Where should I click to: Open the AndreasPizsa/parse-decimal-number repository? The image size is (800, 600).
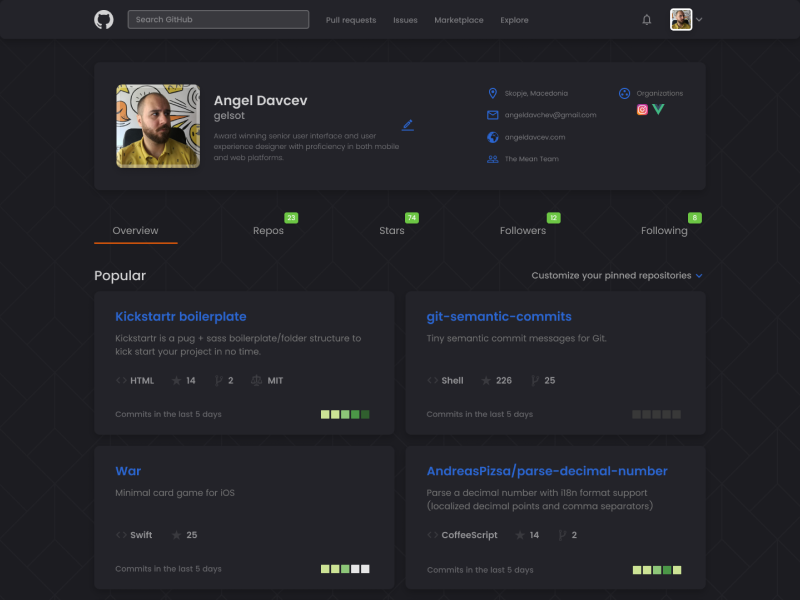click(550, 470)
